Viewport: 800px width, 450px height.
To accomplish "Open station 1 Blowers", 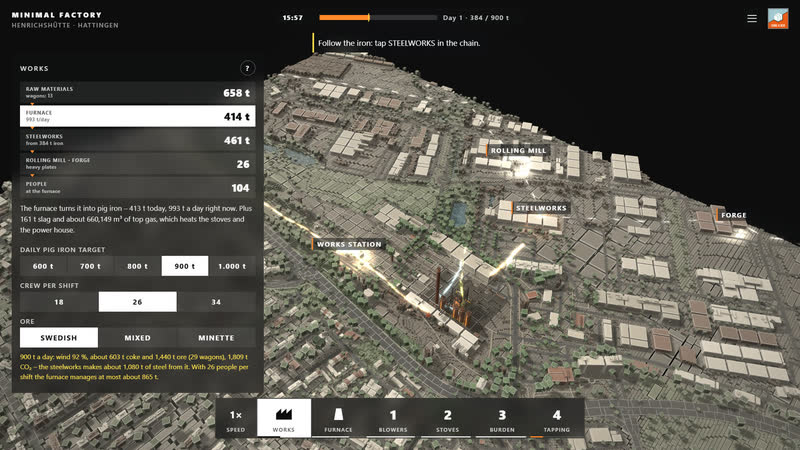I will 393,418.
